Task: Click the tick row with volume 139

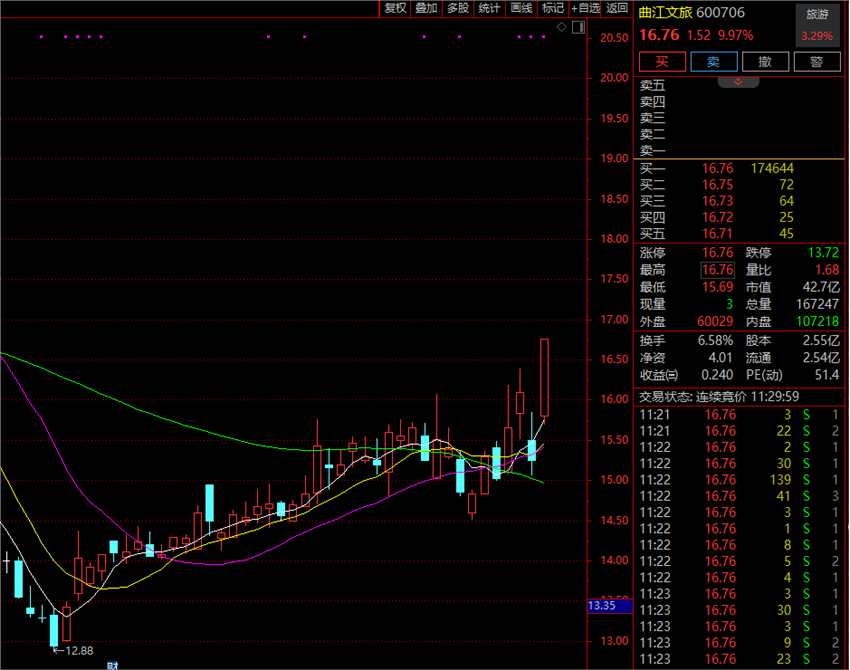Action: click(738, 480)
